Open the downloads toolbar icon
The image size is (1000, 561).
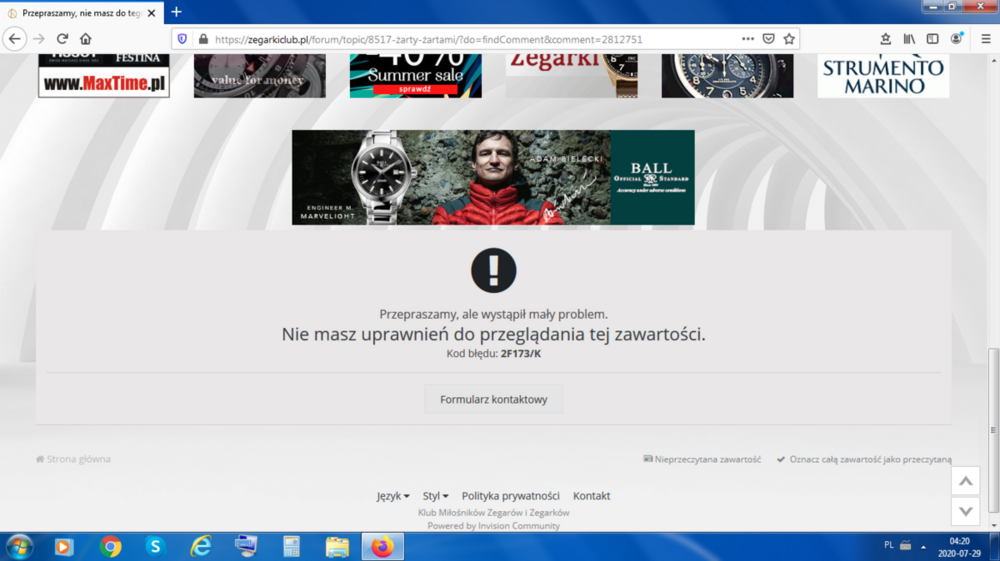pyautogui.click(x=885, y=39)
